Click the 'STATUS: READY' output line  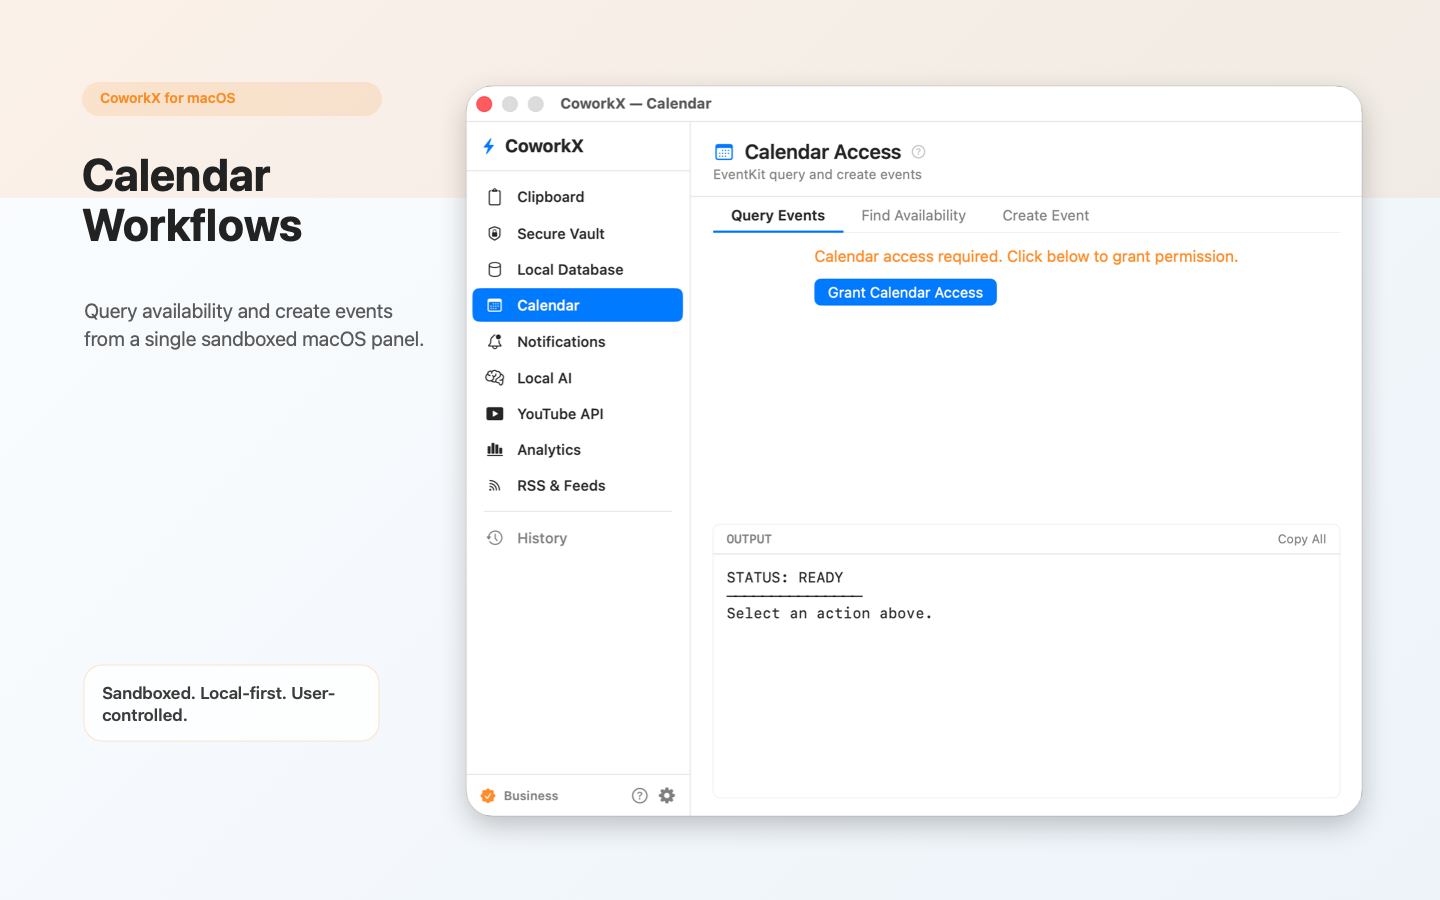785,577
